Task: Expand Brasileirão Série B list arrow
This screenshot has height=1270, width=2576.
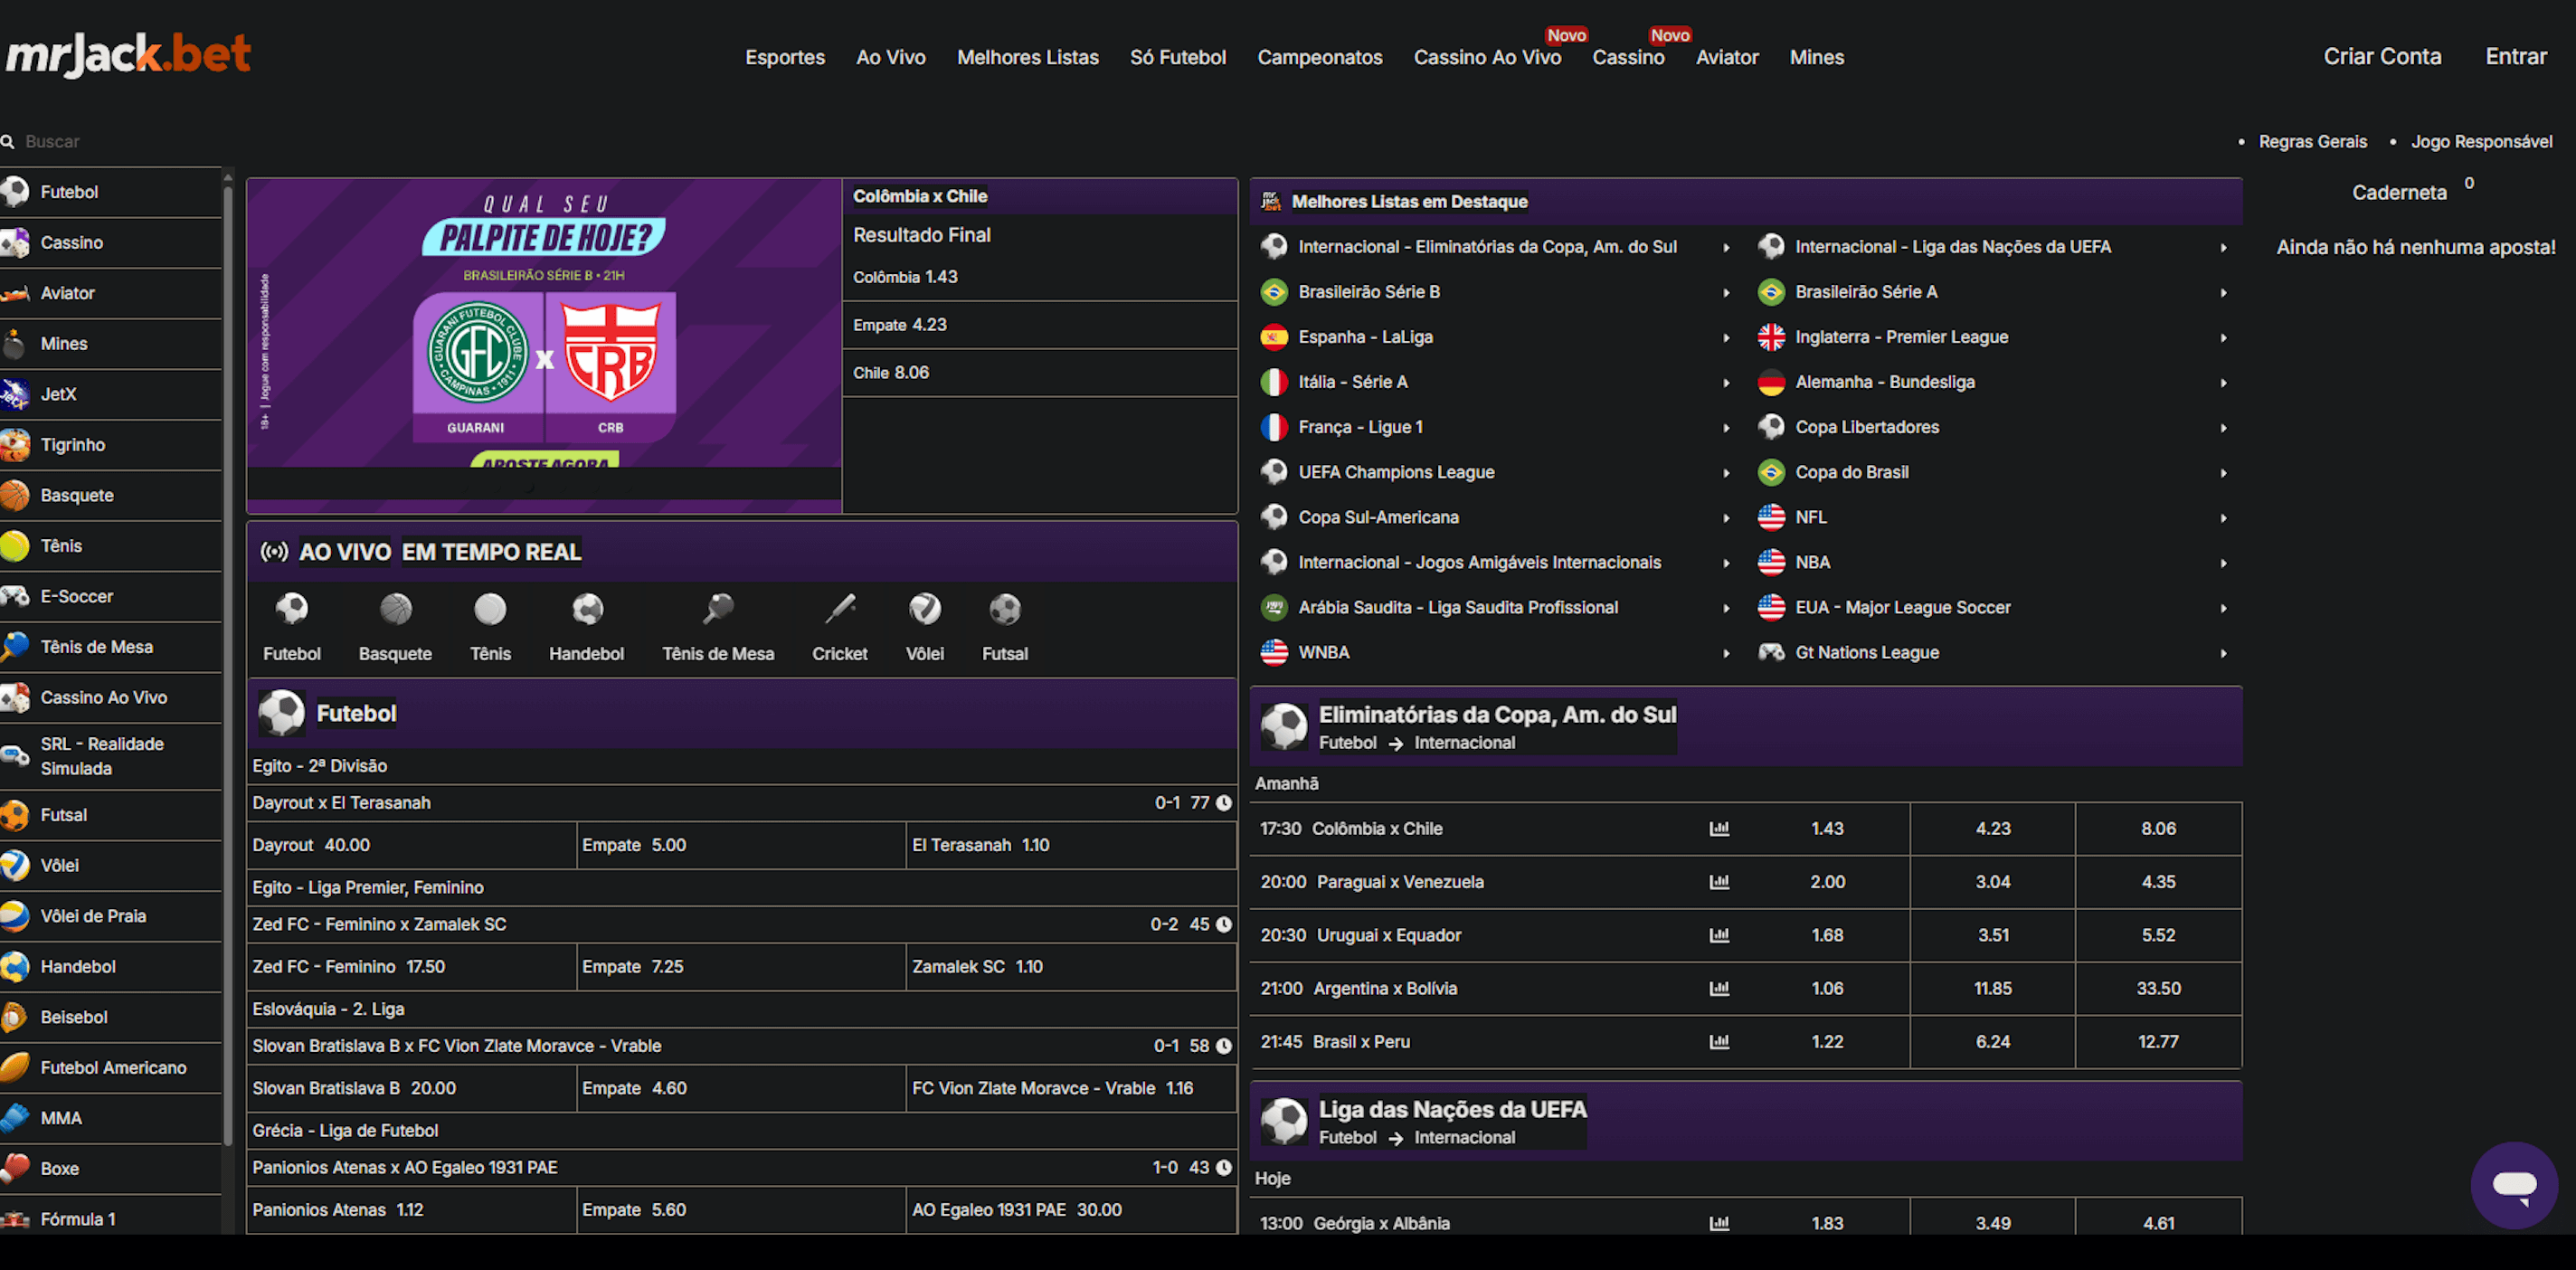Action: pos(1726,293)
